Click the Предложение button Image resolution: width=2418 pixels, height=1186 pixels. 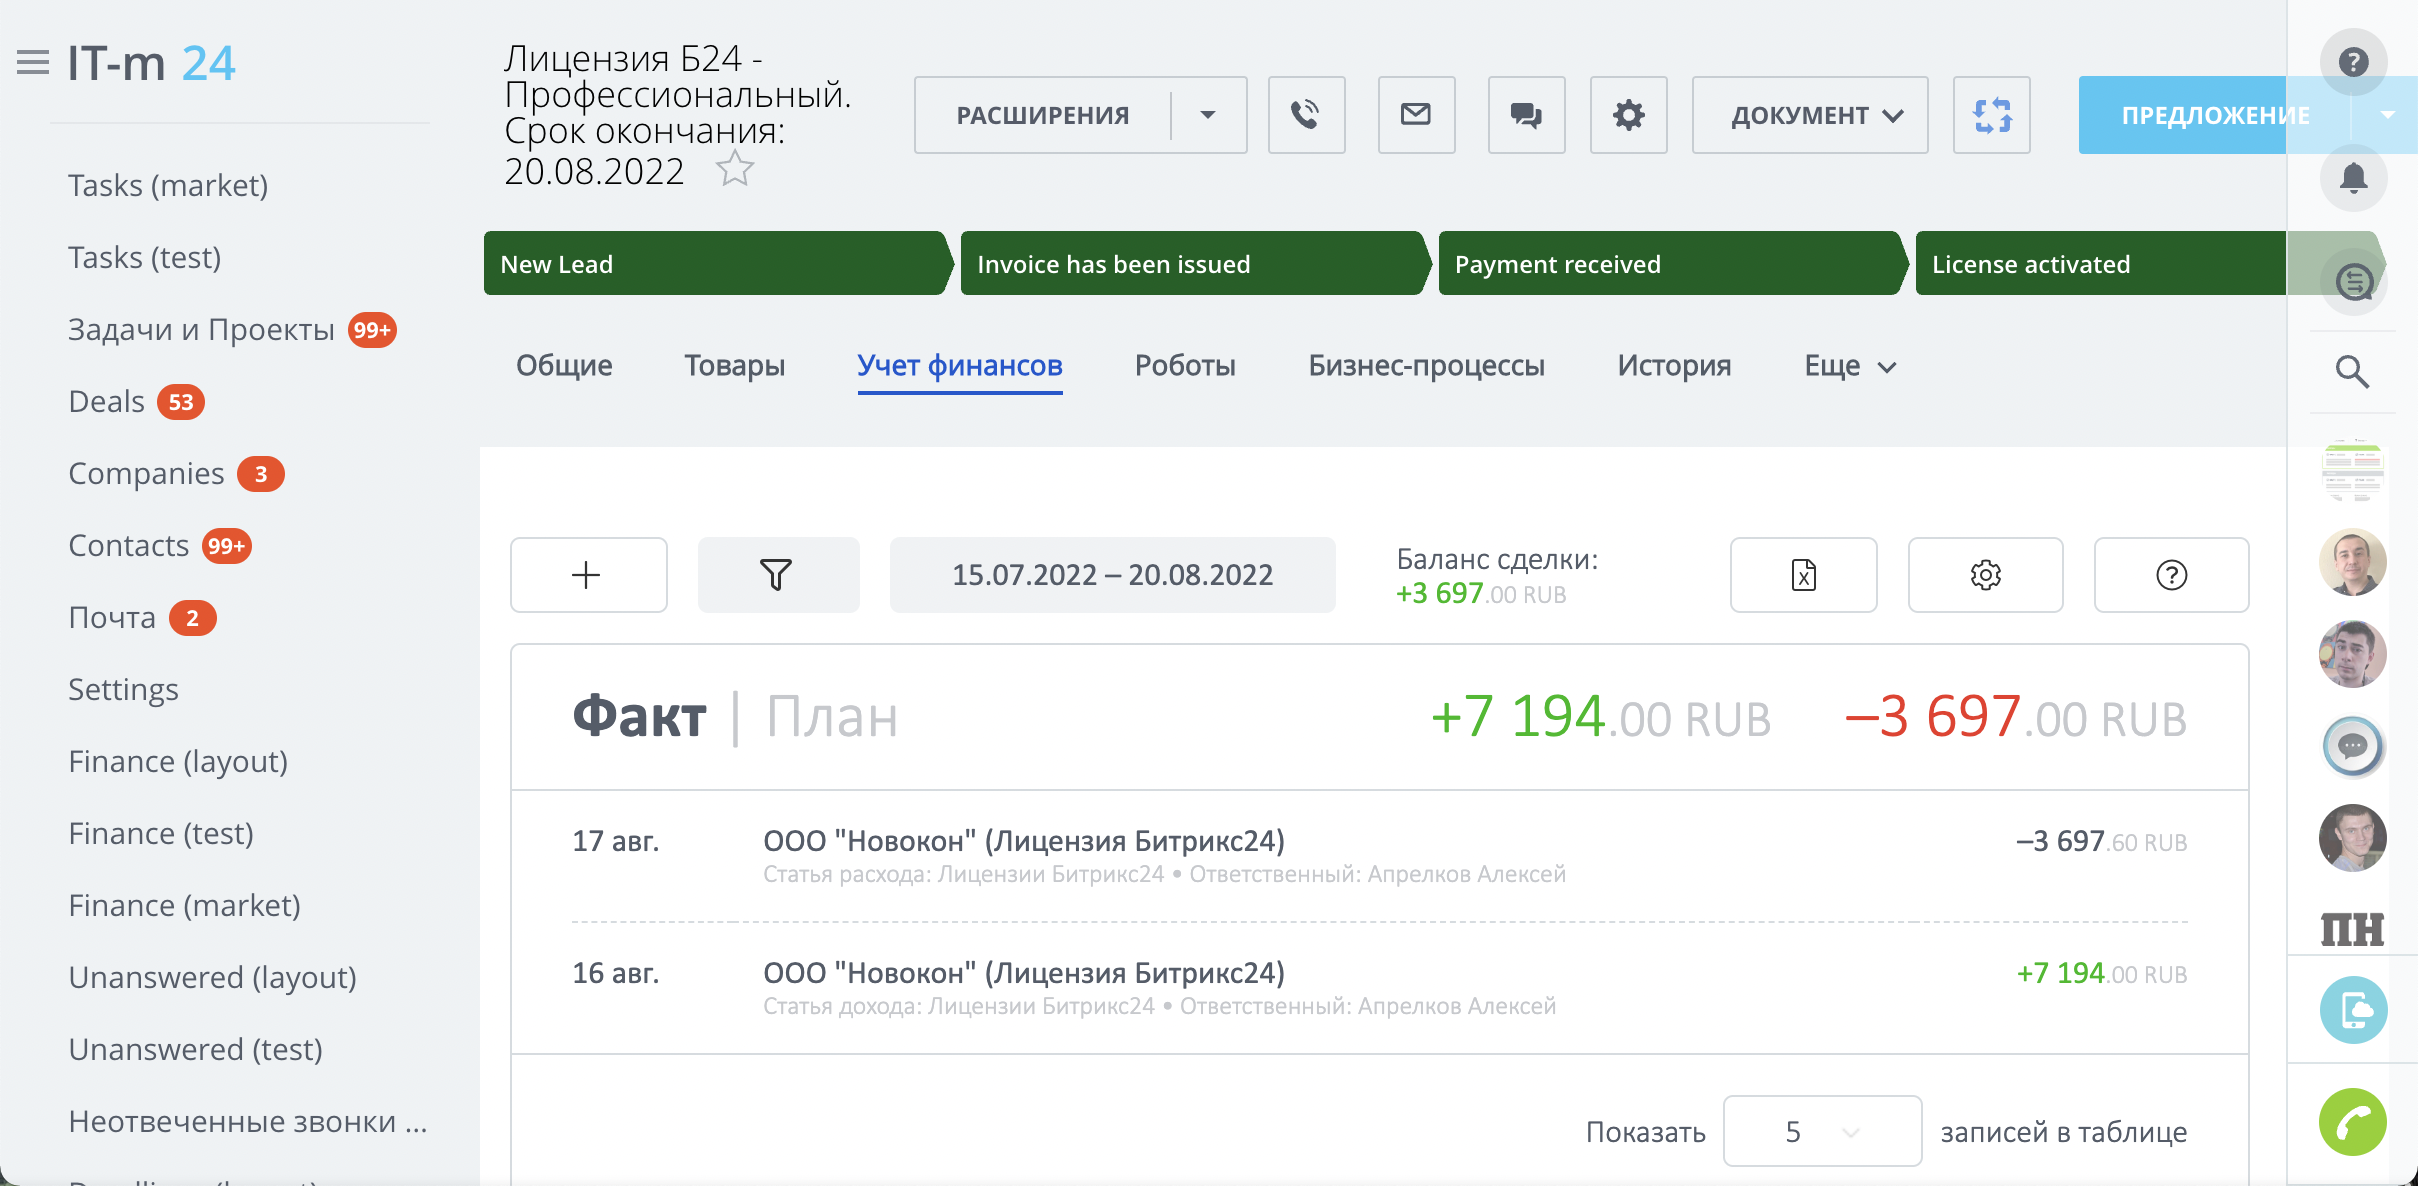(x=2200, y=115)
